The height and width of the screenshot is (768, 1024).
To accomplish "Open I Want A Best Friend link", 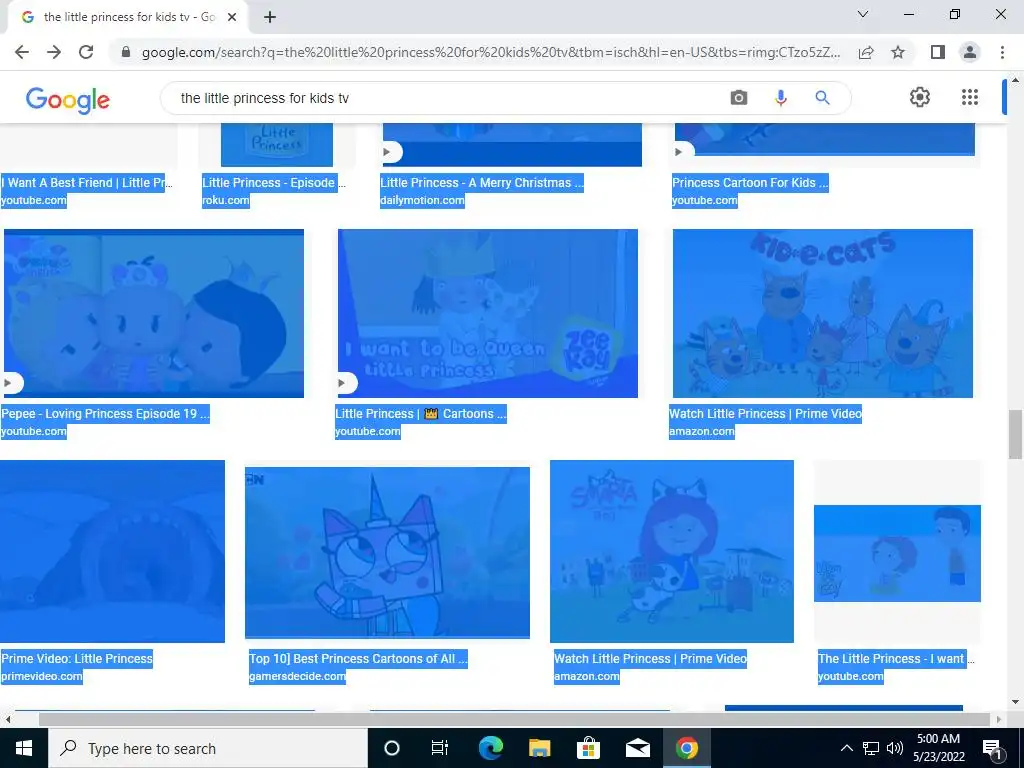I will click(x=87, y=183).
